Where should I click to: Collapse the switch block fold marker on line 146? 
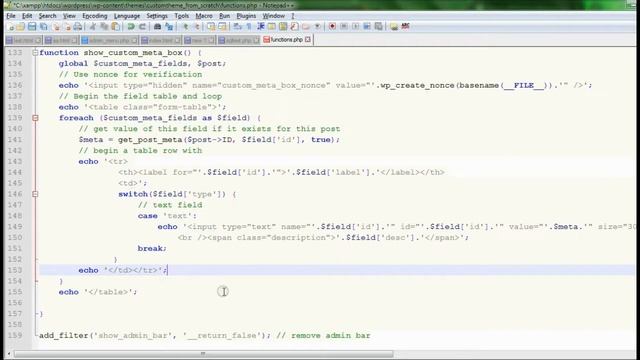click(35, 194)
